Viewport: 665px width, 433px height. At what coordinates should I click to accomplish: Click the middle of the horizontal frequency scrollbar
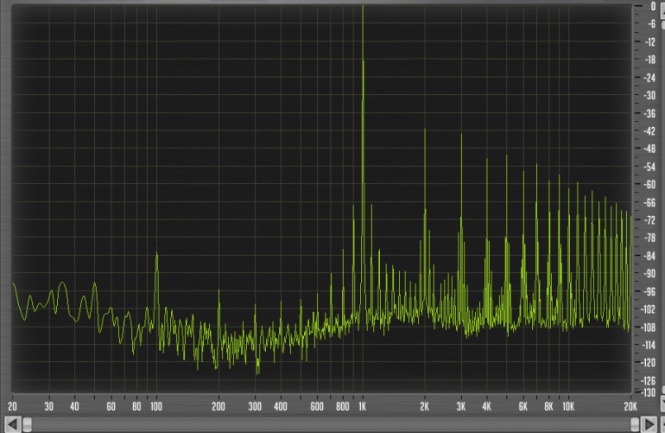[332, 427]
